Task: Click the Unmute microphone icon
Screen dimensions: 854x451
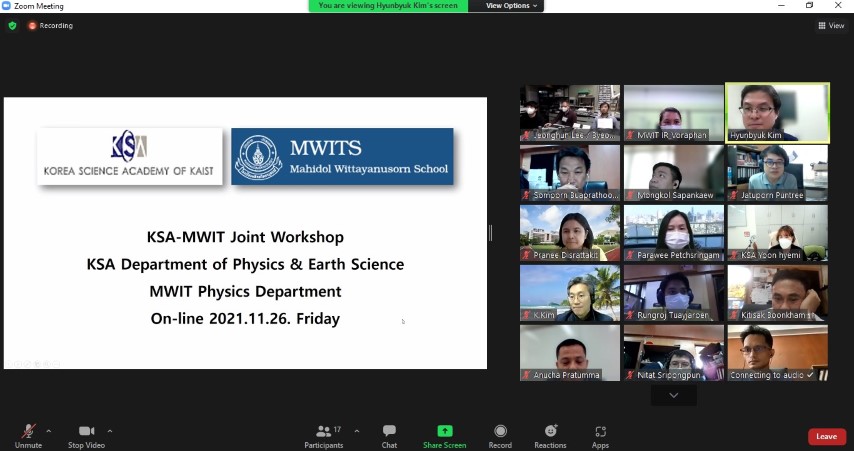Action: pyautogui.click(x=28, y=431)
